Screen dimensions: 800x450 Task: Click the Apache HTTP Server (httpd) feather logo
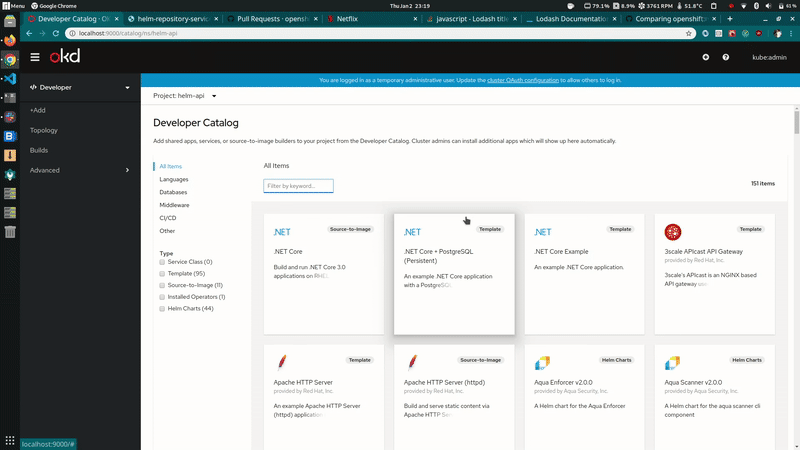coord(412,362)
